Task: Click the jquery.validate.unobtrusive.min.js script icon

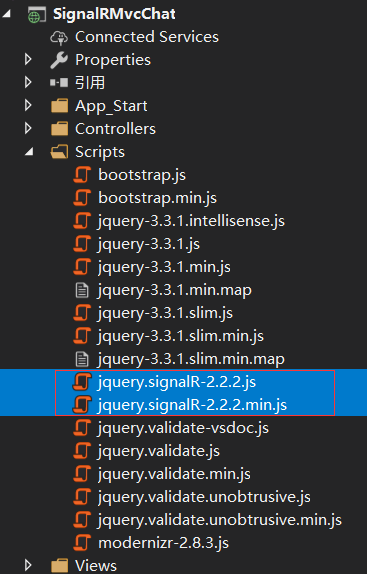Action: tap(82, 520)
